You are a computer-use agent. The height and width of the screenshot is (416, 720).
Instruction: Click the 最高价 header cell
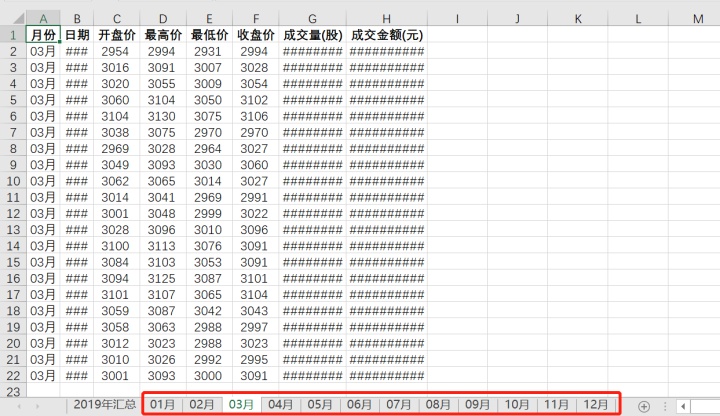163,35
